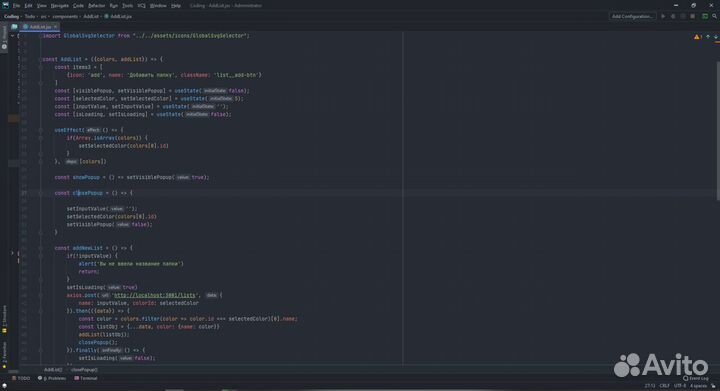Viewport: 720px width, 391px height.
Task: Select the AddList.jsx editor tab
Action: 40,27
